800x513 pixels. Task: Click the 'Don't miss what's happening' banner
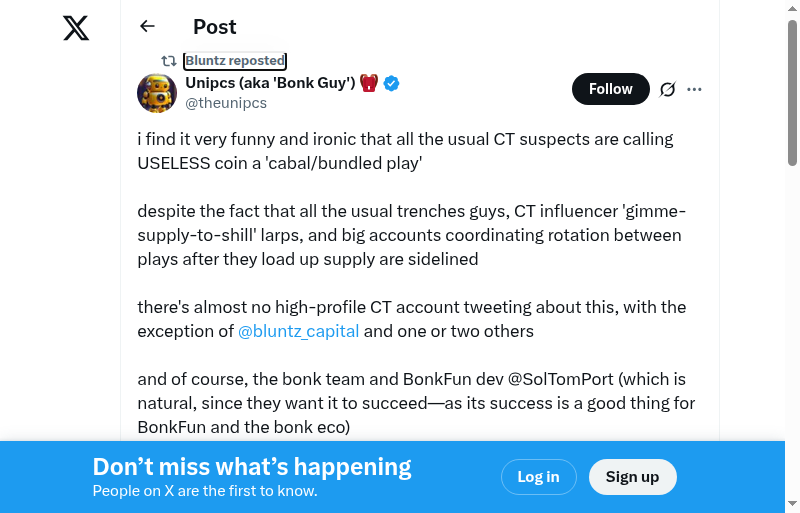click(252, 467)
